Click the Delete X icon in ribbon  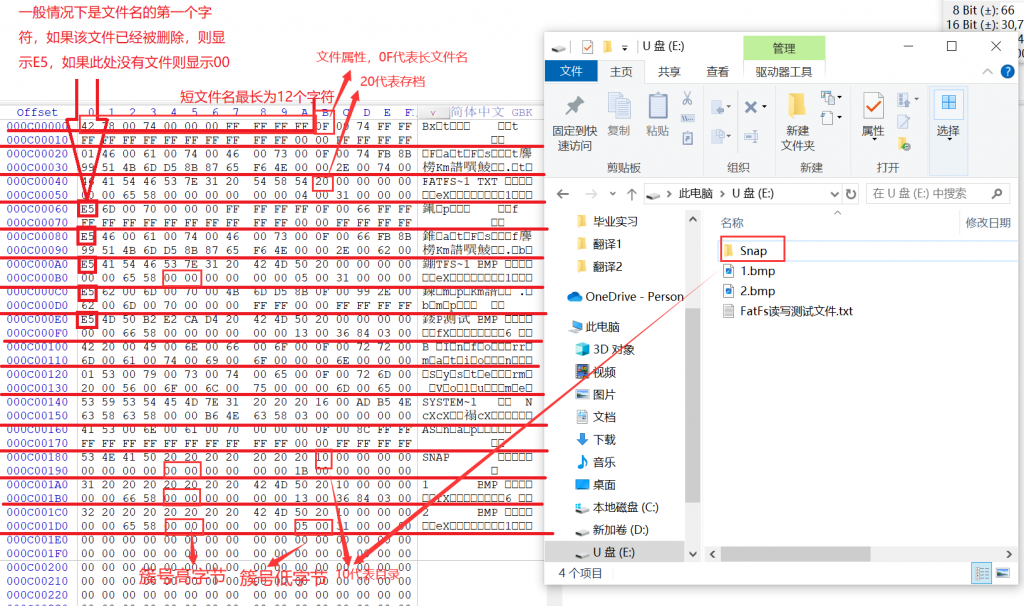(x=751, y=106)
